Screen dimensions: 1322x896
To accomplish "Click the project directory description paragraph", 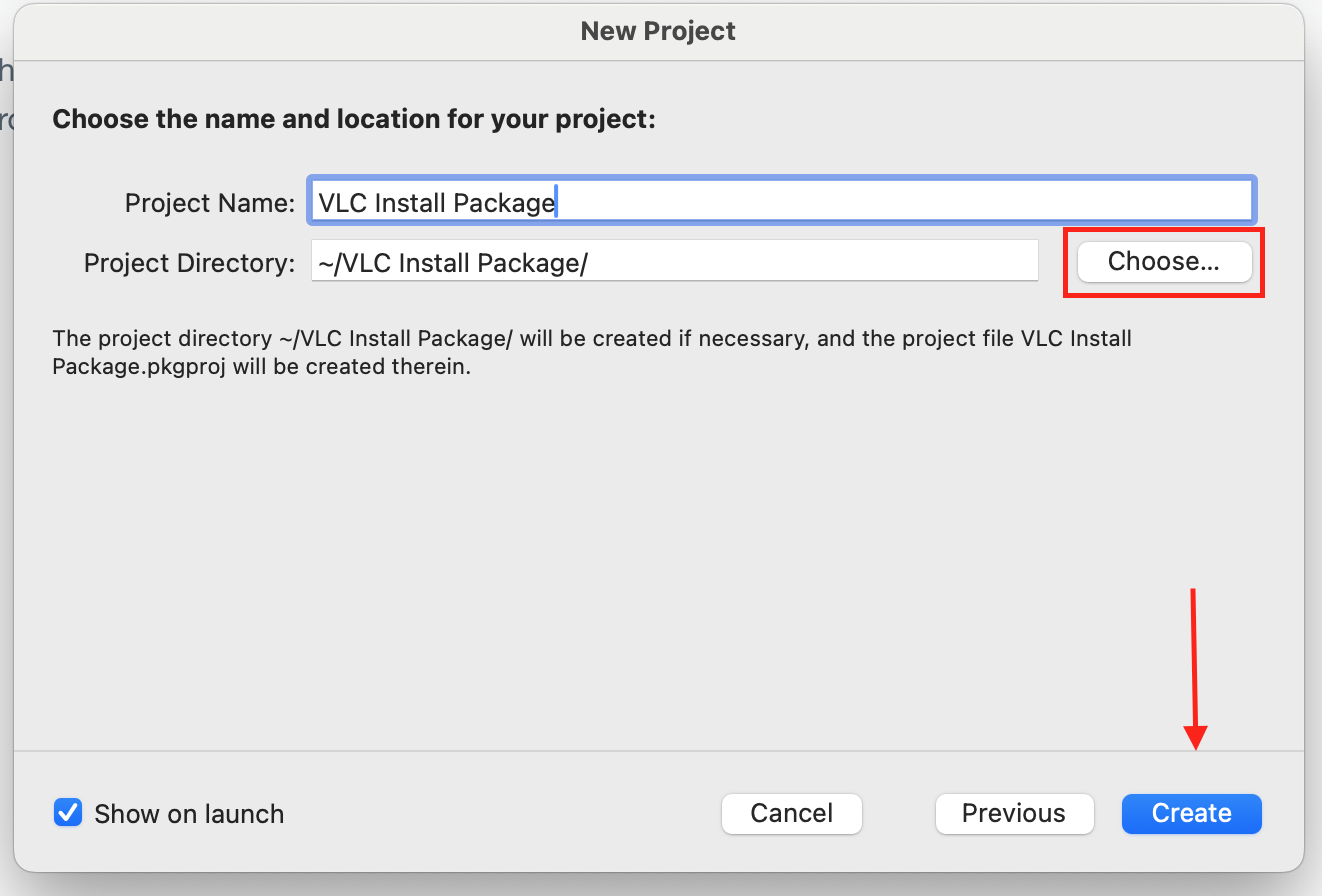I will click(x=592, y=352).
